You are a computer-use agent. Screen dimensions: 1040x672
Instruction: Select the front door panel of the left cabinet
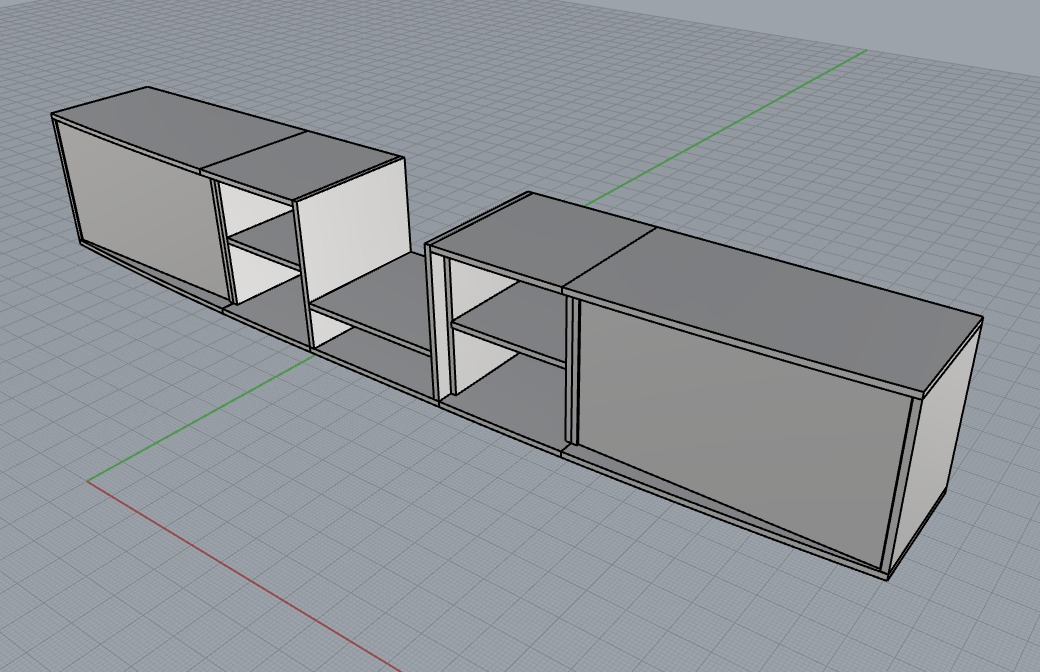coord(143,211)
